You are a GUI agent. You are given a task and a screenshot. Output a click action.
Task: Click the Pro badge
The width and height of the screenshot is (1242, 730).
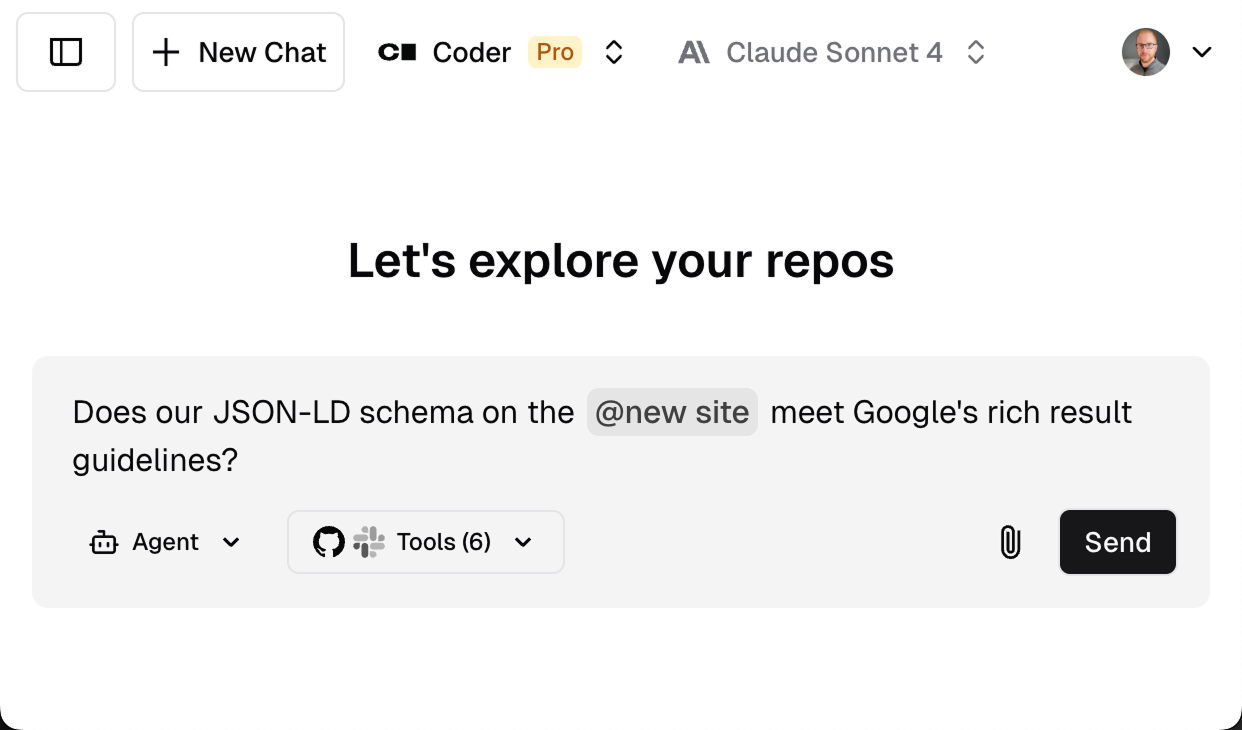pyautogui.click(x=555, y=52)
